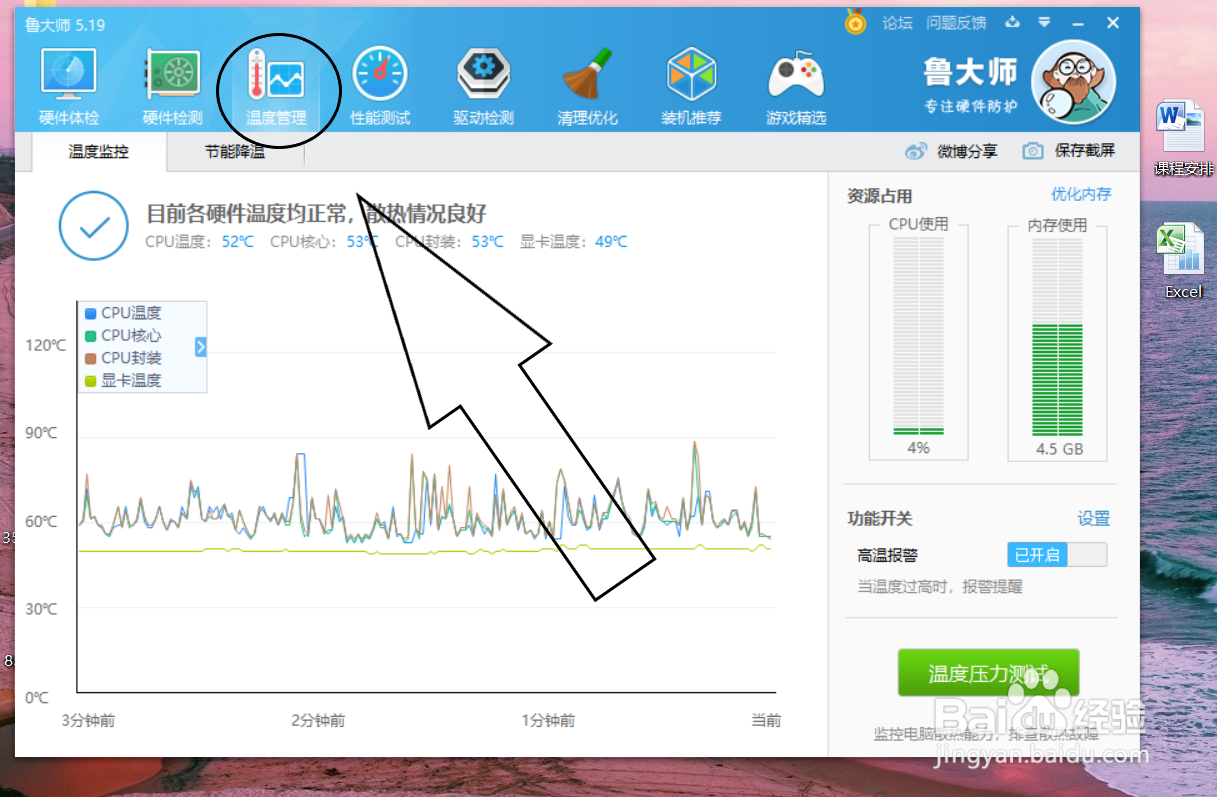Click the 显卡温度 49℃ reading
The image size is (1217, 797).
[573, 241]
